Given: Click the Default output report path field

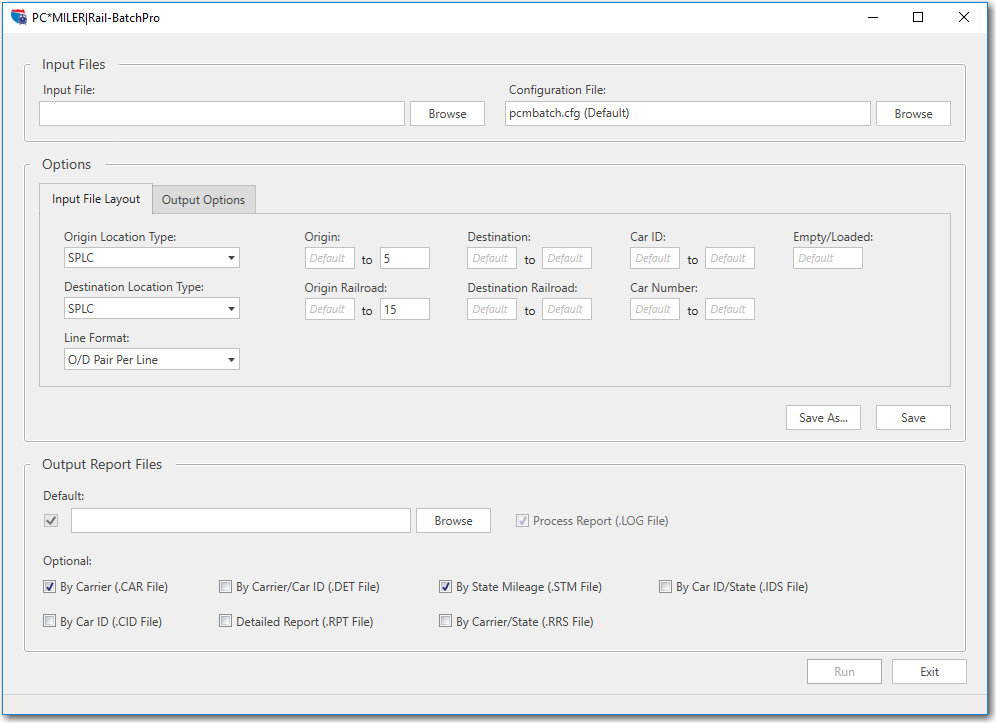Looking at the screenshot, I should [x=241, y=520].
